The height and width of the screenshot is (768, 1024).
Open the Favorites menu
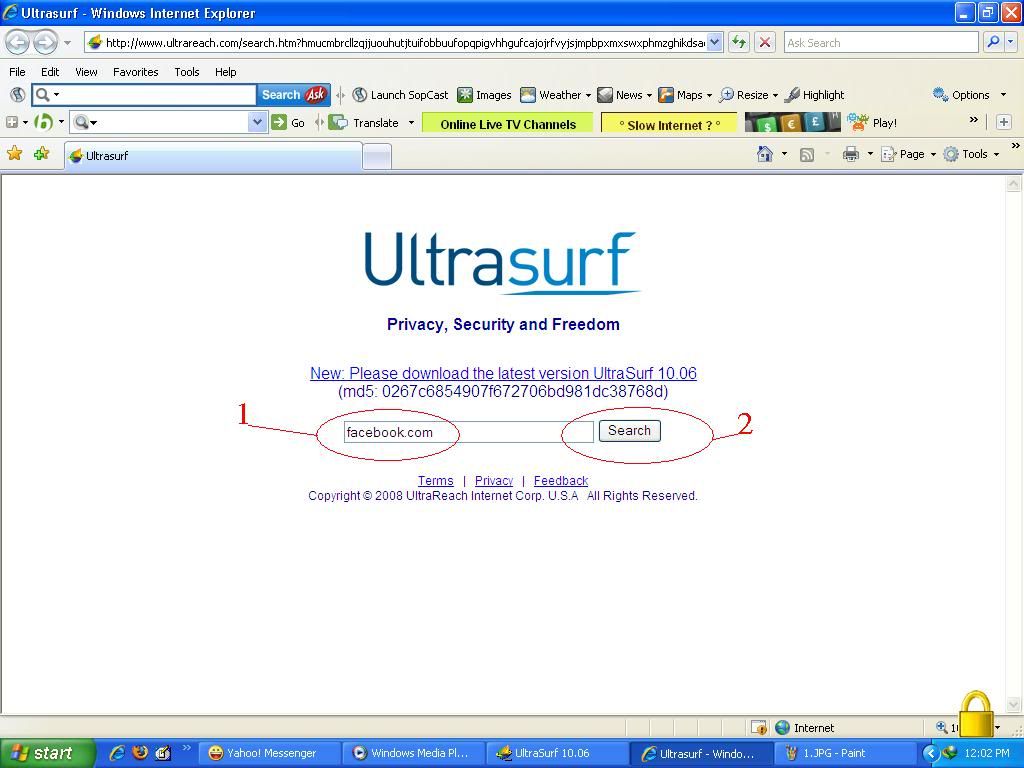tap(136, 72)
